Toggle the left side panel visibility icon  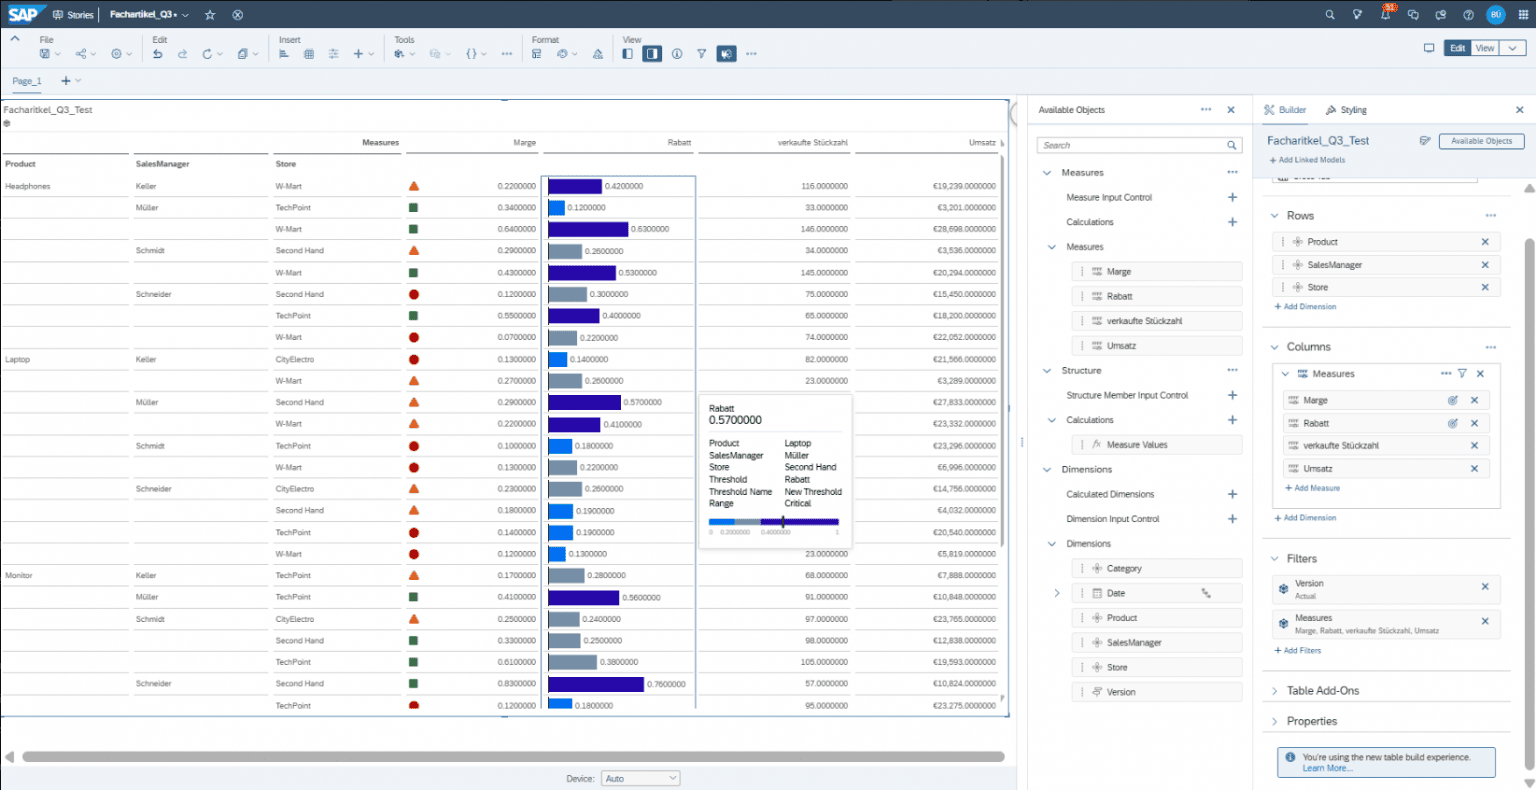(628, 53)
